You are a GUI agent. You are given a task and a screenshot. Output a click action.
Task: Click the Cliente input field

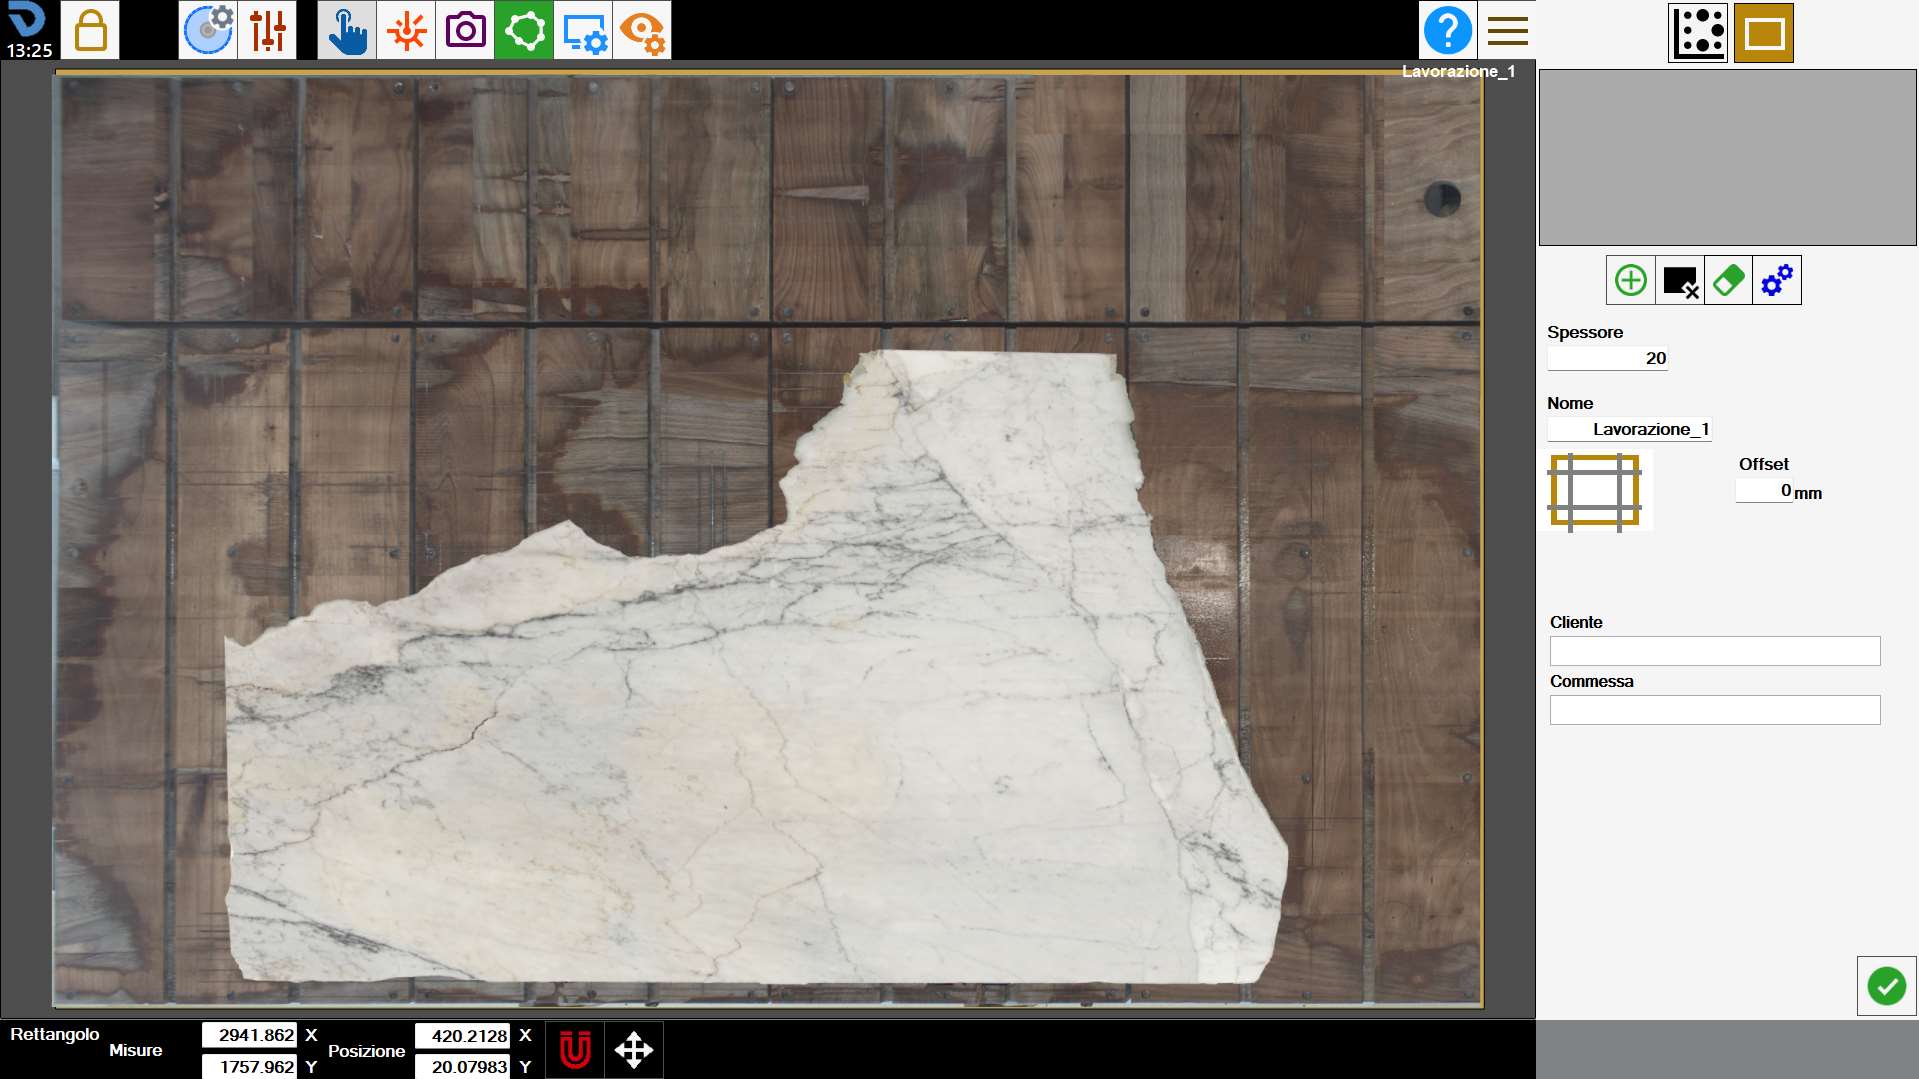point(1715,651)
